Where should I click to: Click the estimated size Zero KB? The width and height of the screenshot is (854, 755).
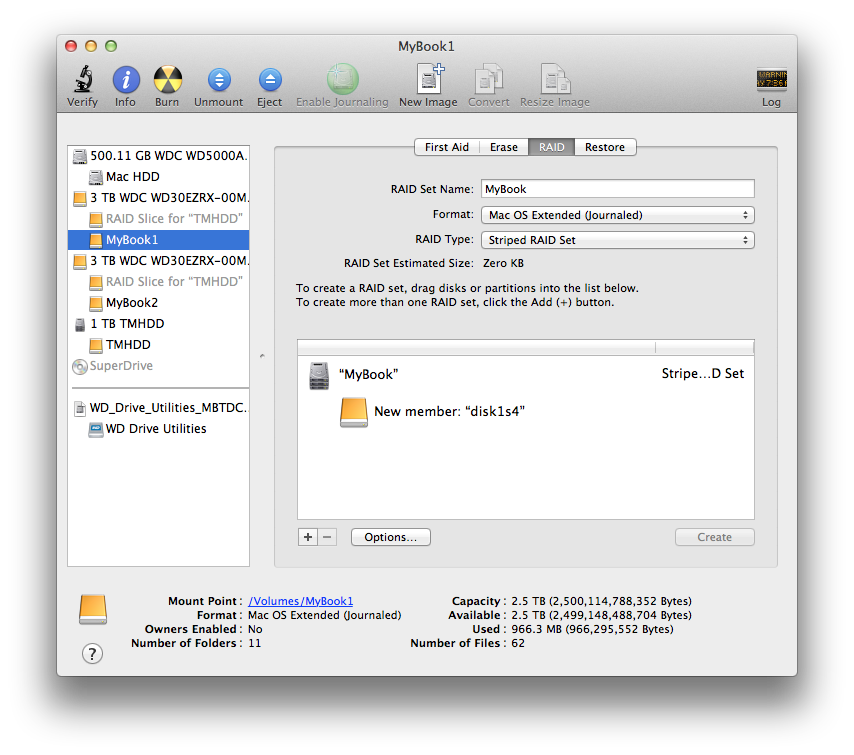[503, 263]
